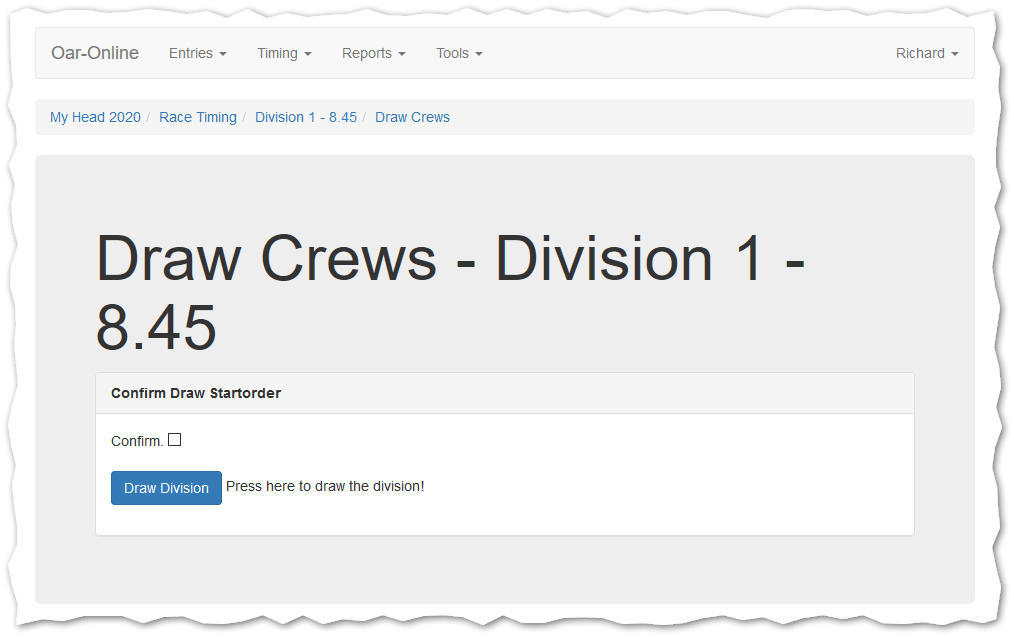This screenshot has height=637, width=1014.
Task: Click the caret arrow beside Timing
Action: pos(308,54)
